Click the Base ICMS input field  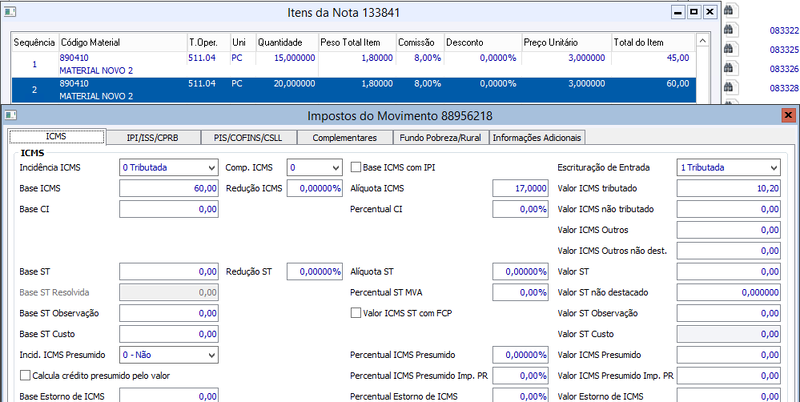point(169,188)
